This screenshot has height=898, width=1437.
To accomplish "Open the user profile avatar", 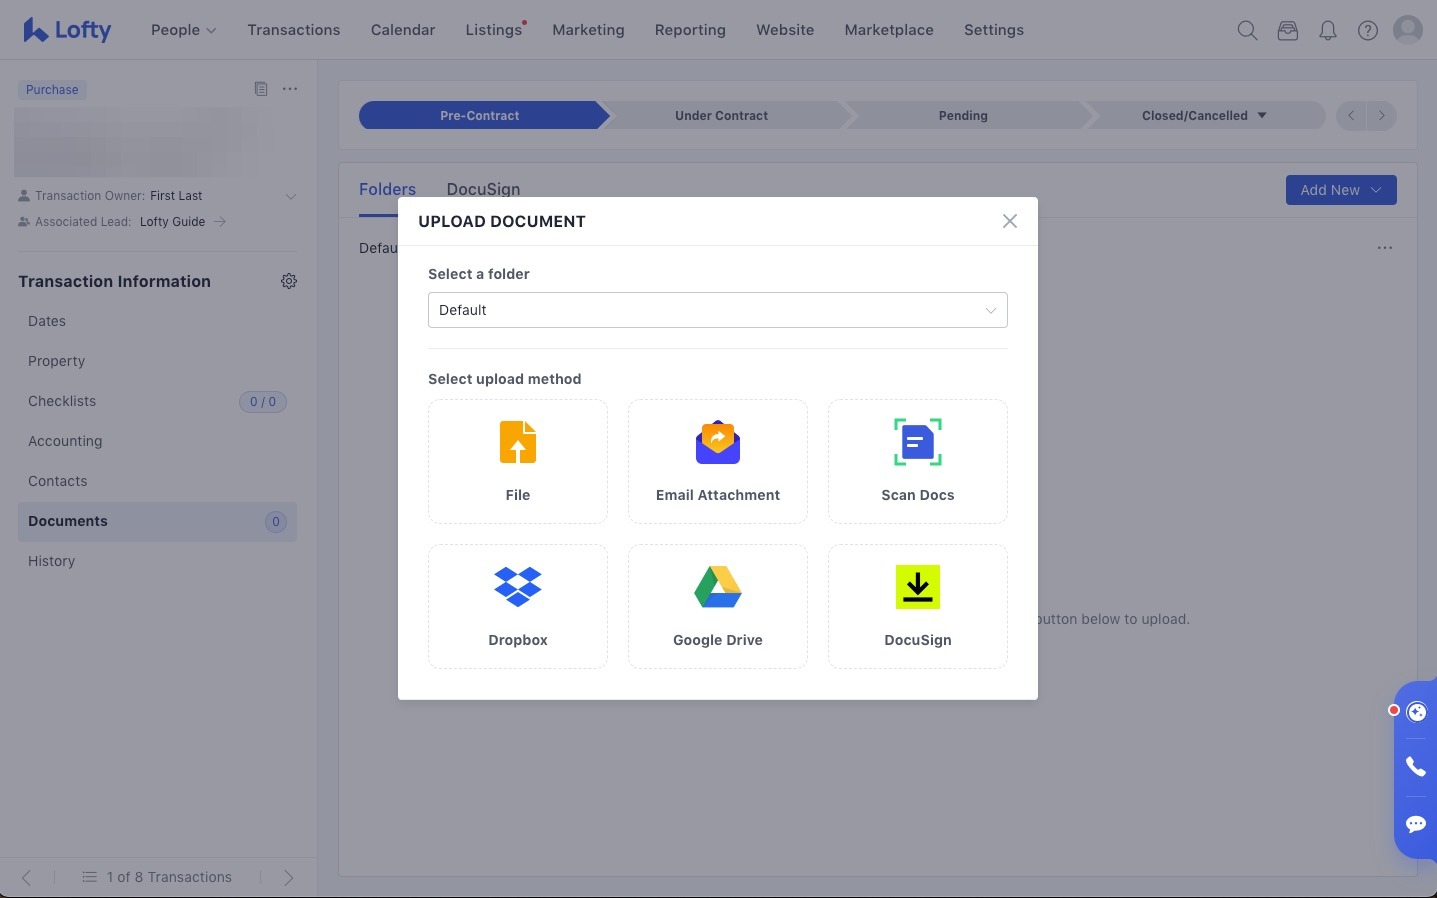I will (1408, 30).
